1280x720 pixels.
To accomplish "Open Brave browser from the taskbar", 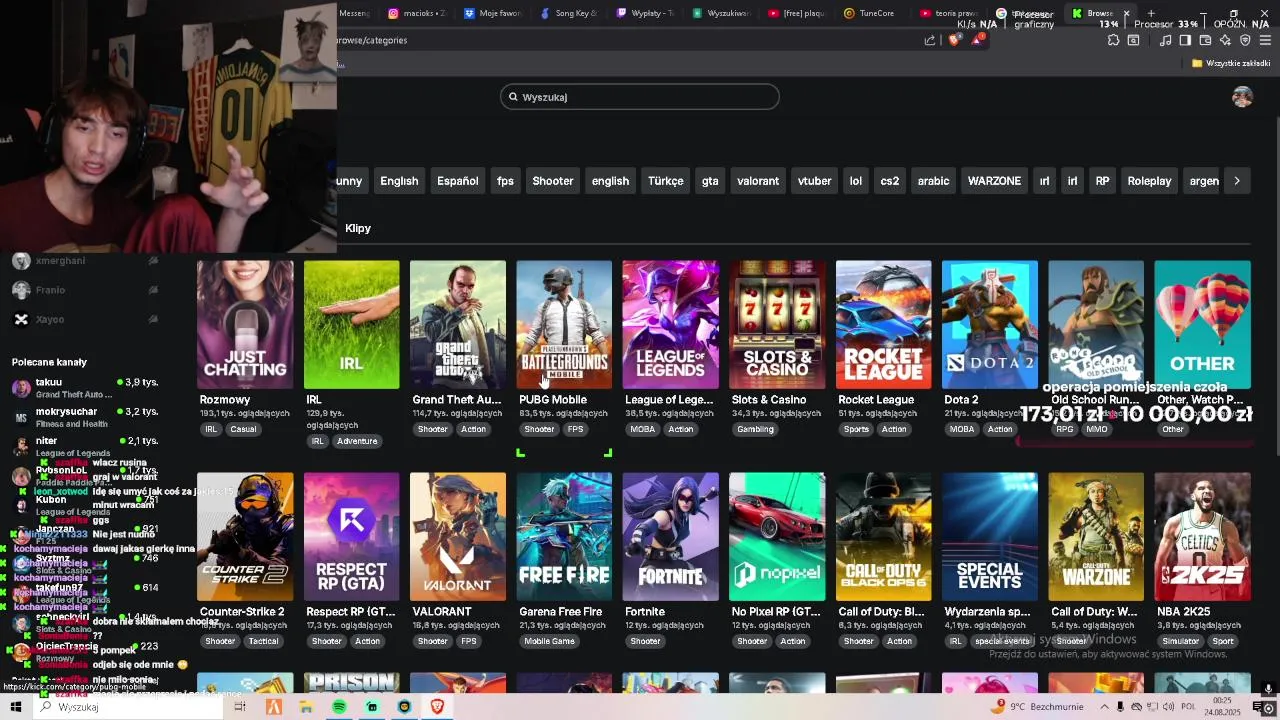I will (437, 707).
